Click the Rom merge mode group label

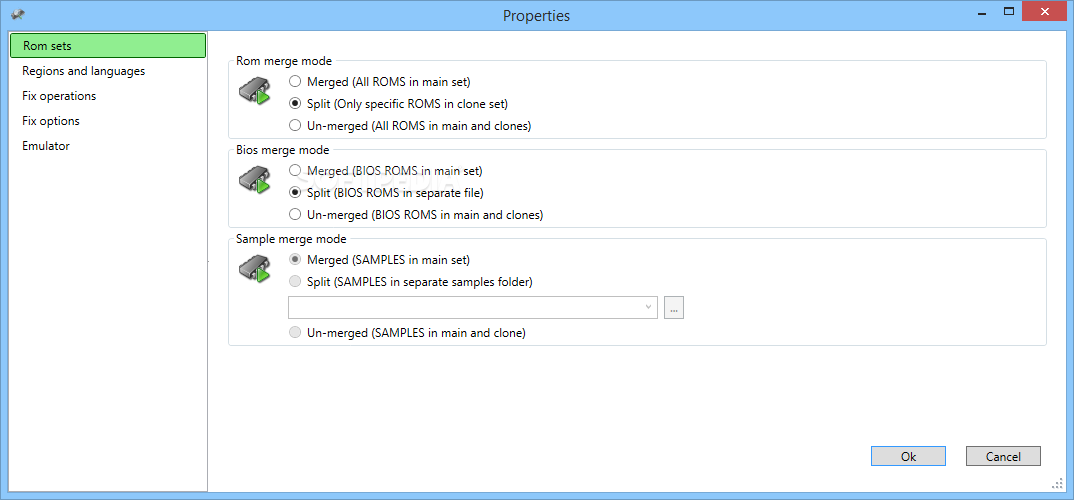pos(284,61)
